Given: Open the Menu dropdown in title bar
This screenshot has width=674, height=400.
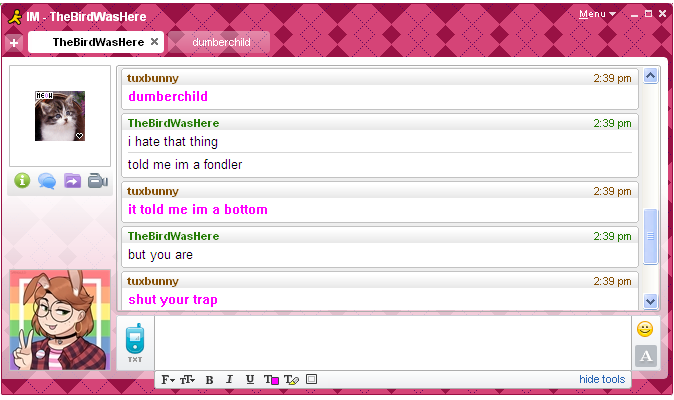Looking at the screenshot, I should (597, 14).
